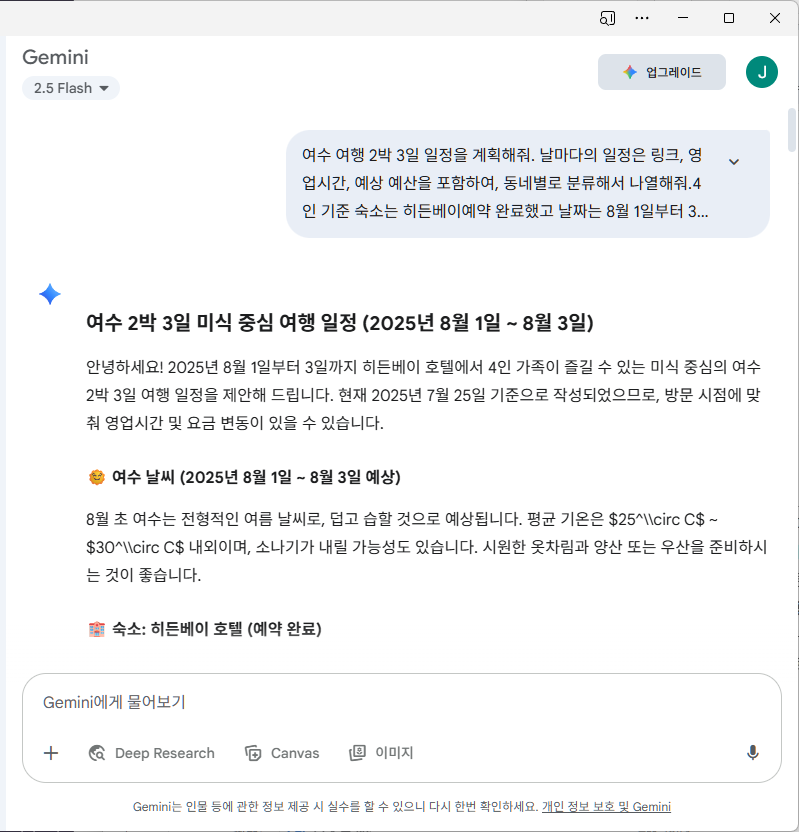Open the J profile avatar menu

pos(762,71)
